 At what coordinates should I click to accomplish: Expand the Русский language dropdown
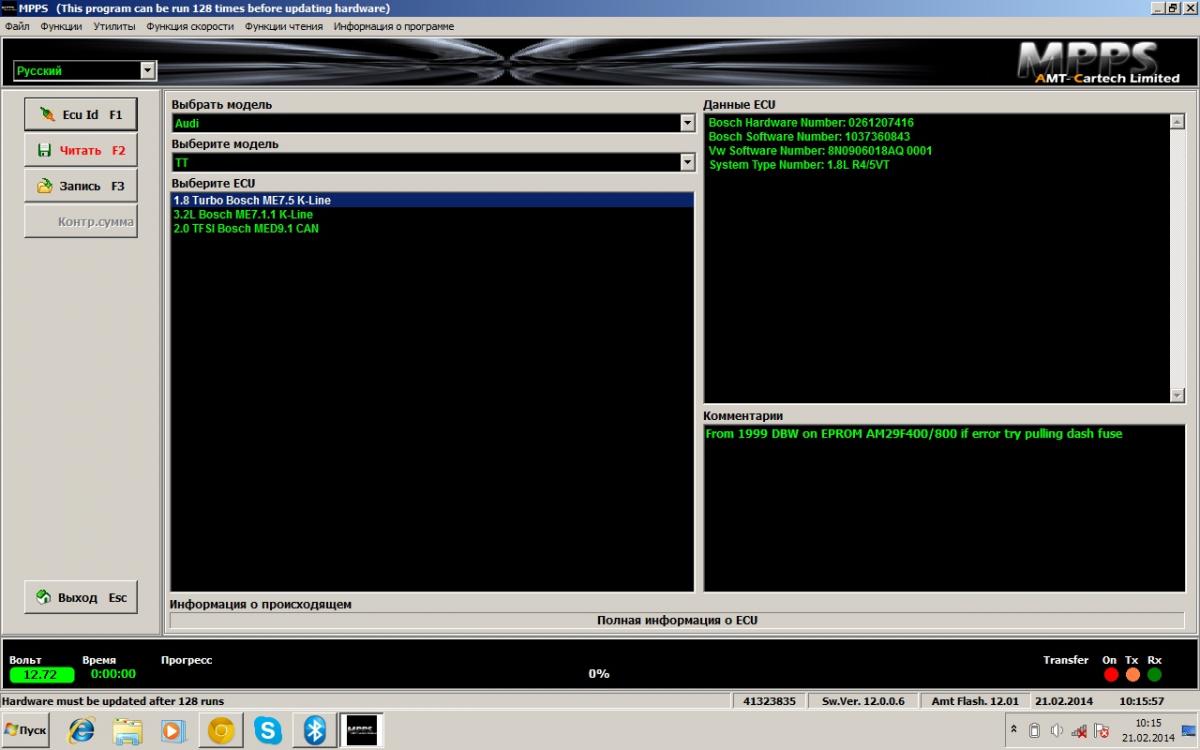click(148, 71)
